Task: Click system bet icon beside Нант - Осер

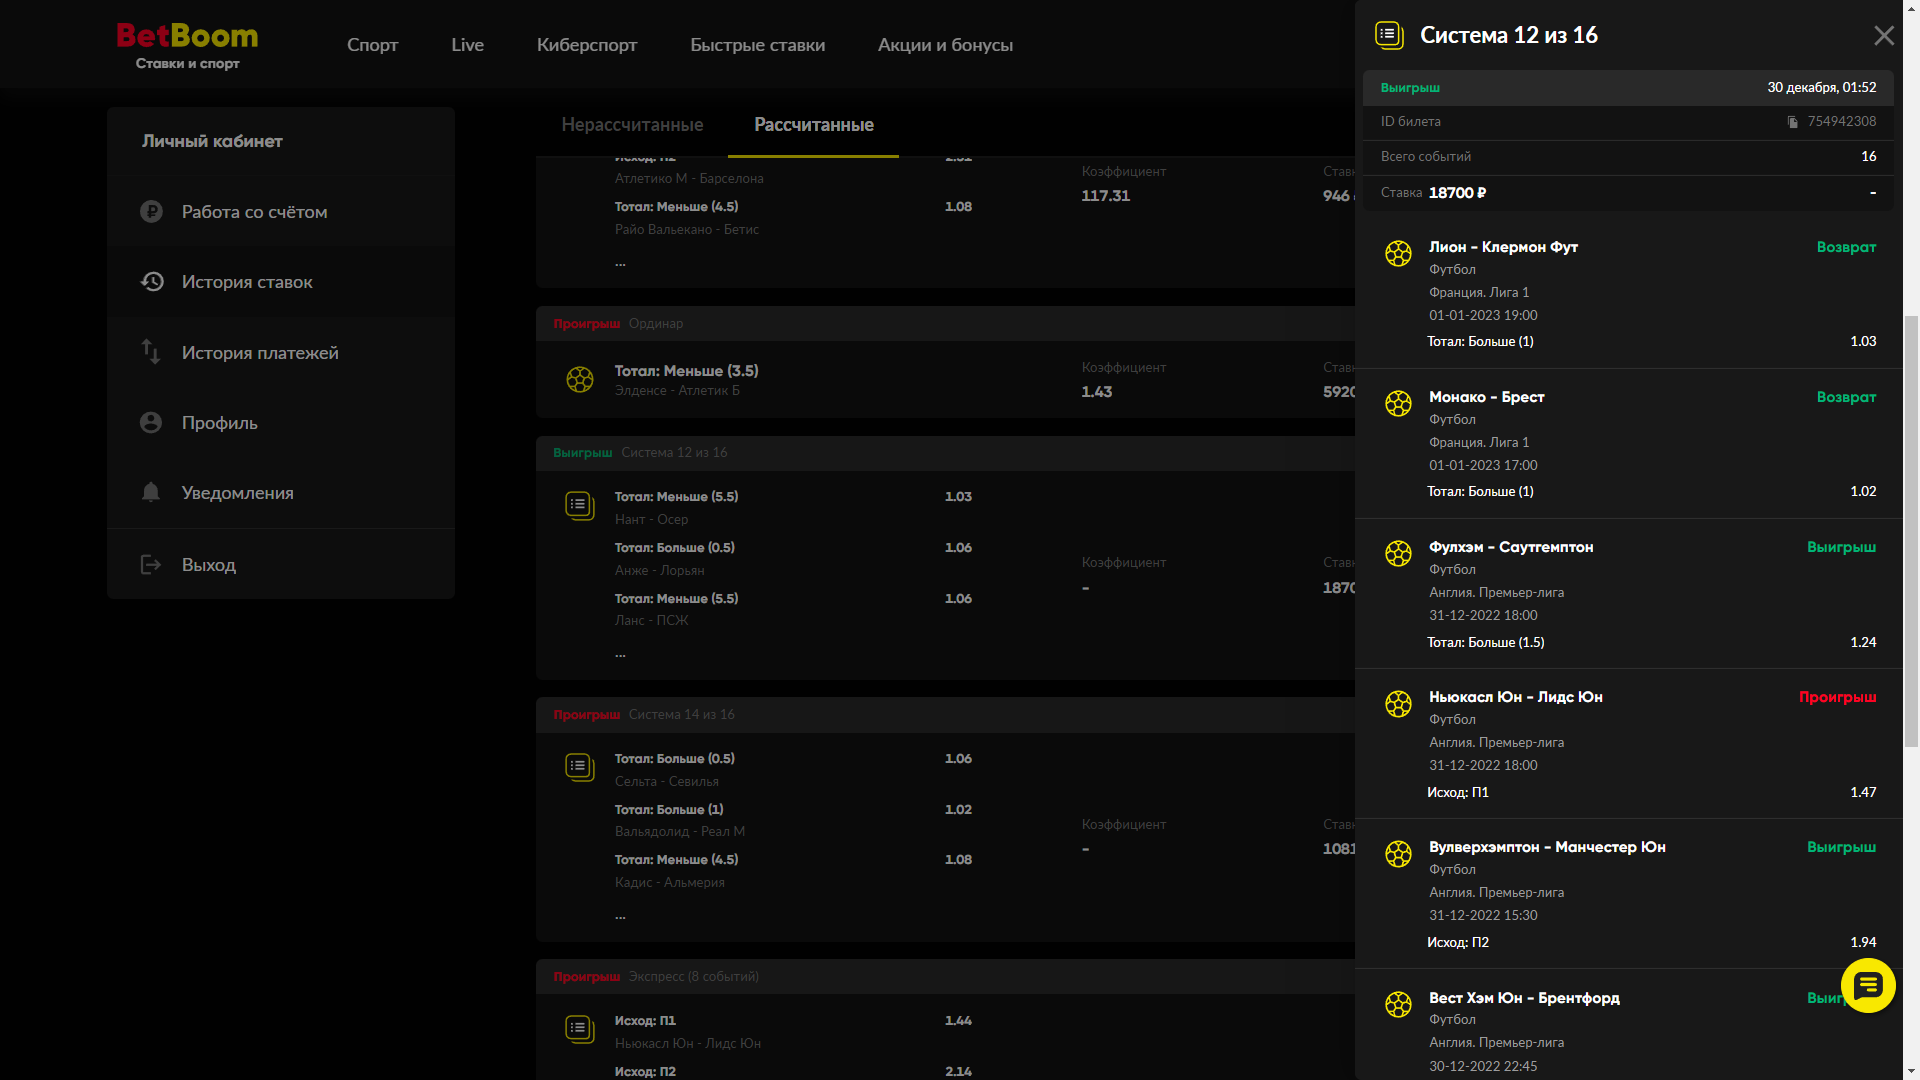Action: pyautogui.click(x=580, y=506)
